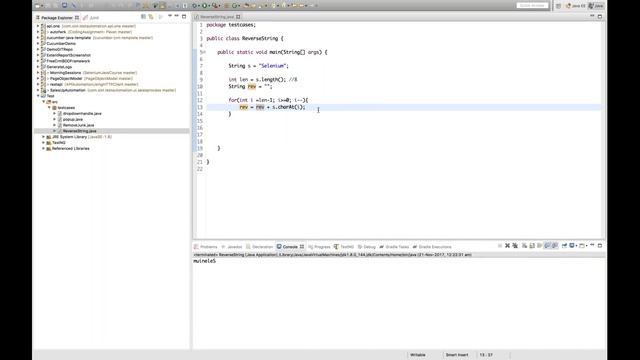Click the 13 : 37 cursor position indicator
Image resolution: width=640 pixels, height=360 pixels.
coord(486,355)
